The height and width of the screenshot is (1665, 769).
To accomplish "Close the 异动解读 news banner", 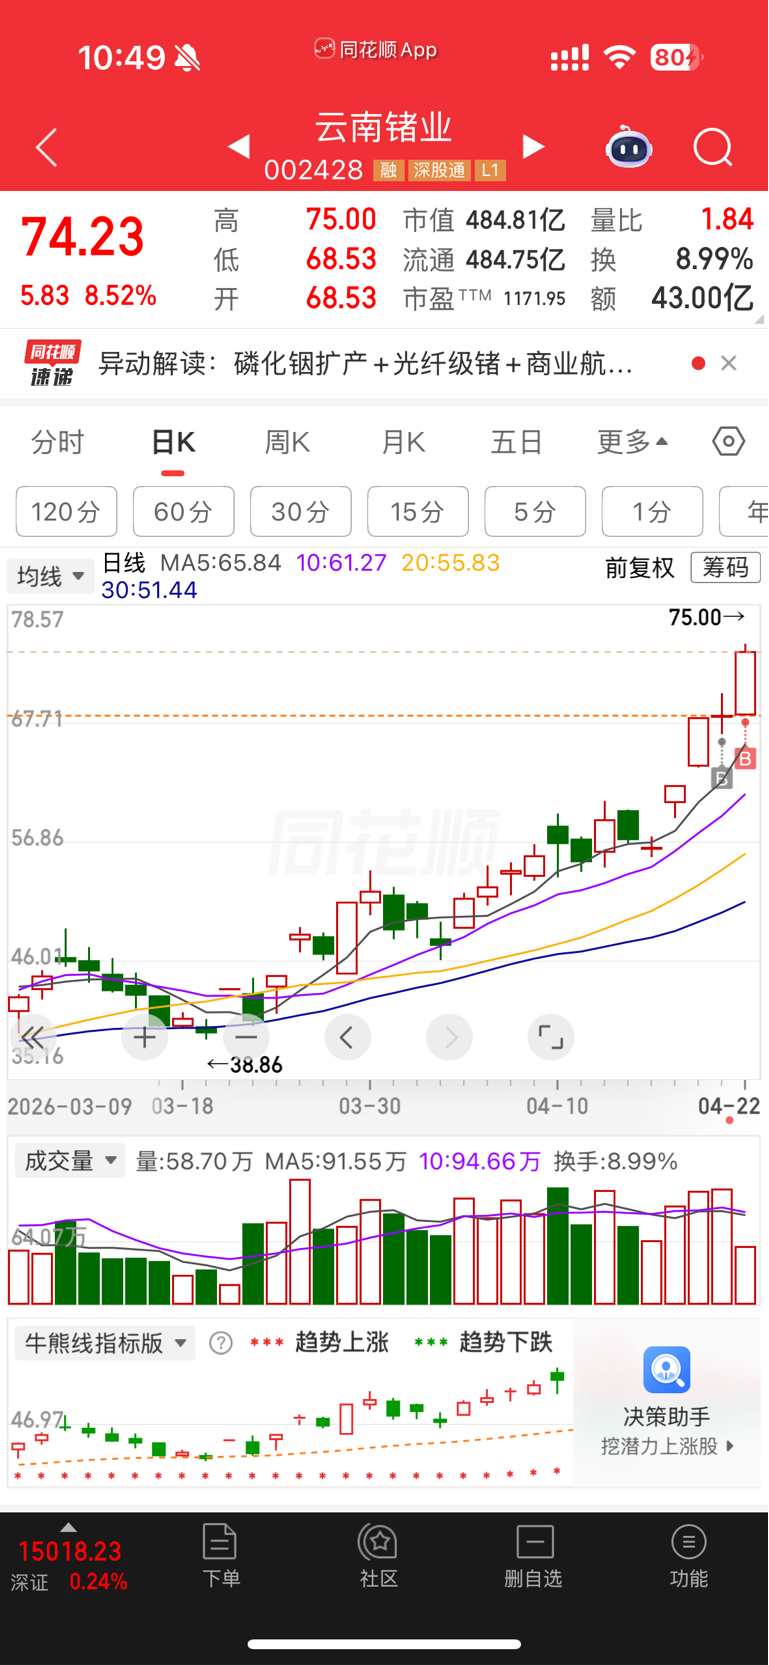I will (729, 363).
